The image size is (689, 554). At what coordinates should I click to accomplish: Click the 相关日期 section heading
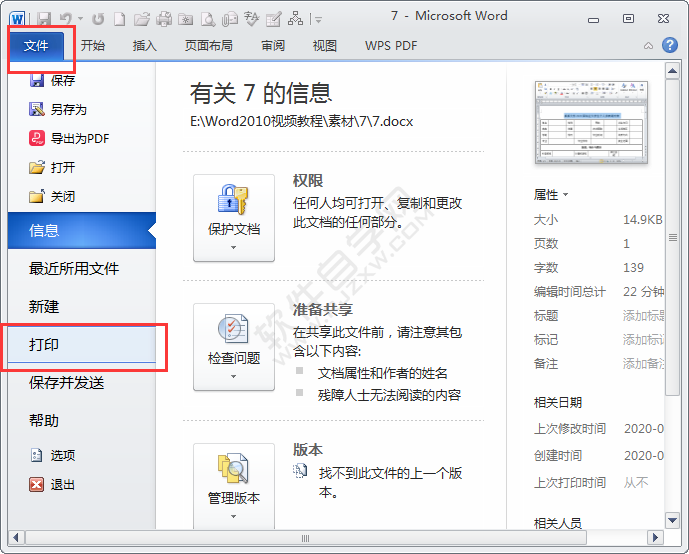pyautogui.click(x=558, y=402)
